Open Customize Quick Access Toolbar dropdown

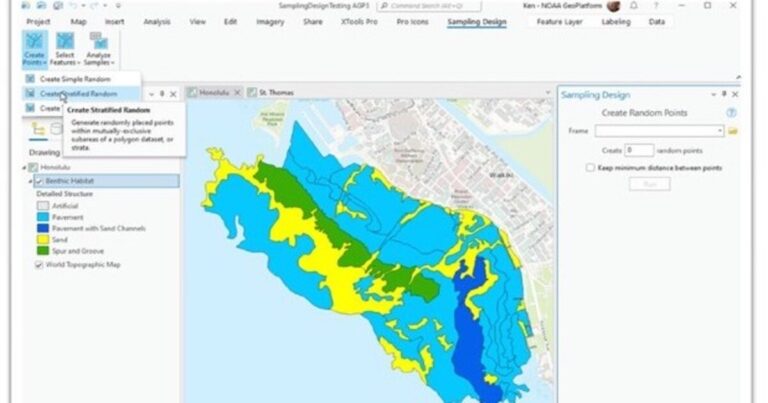tap(118, 6)
